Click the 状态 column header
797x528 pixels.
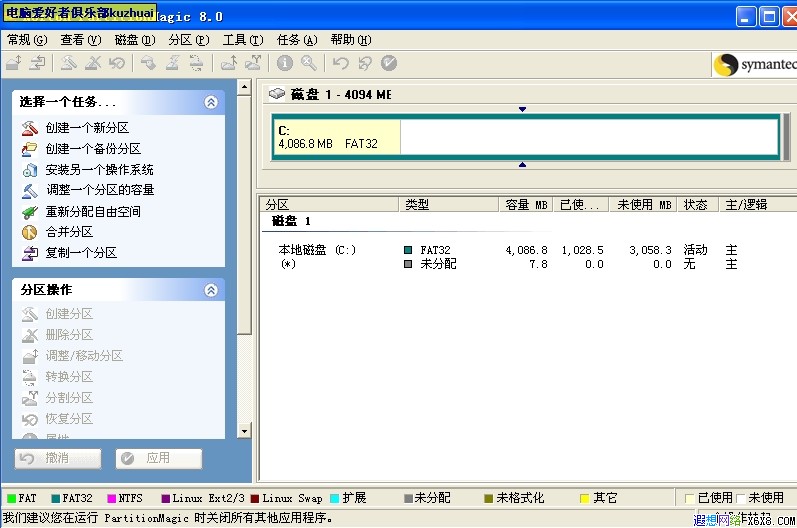pos(698,204)
